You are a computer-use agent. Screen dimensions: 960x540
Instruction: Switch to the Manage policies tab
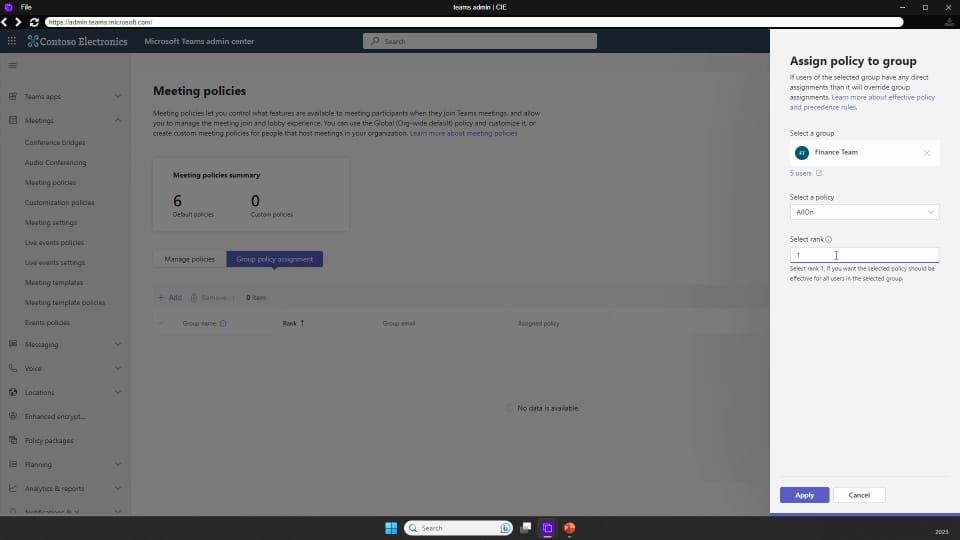189,259
